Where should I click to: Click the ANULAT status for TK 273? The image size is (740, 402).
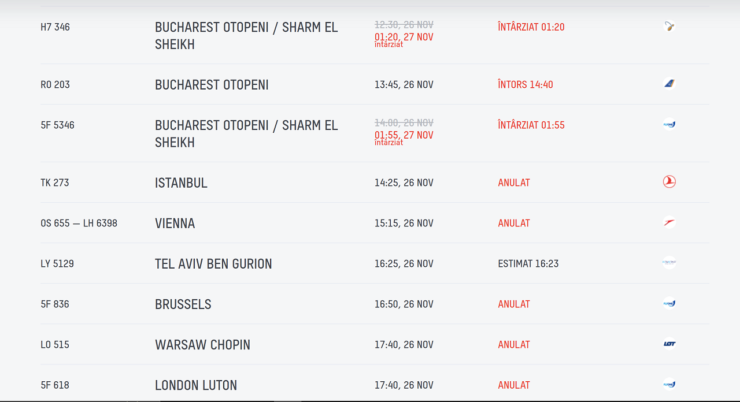(x=514, y=183)
